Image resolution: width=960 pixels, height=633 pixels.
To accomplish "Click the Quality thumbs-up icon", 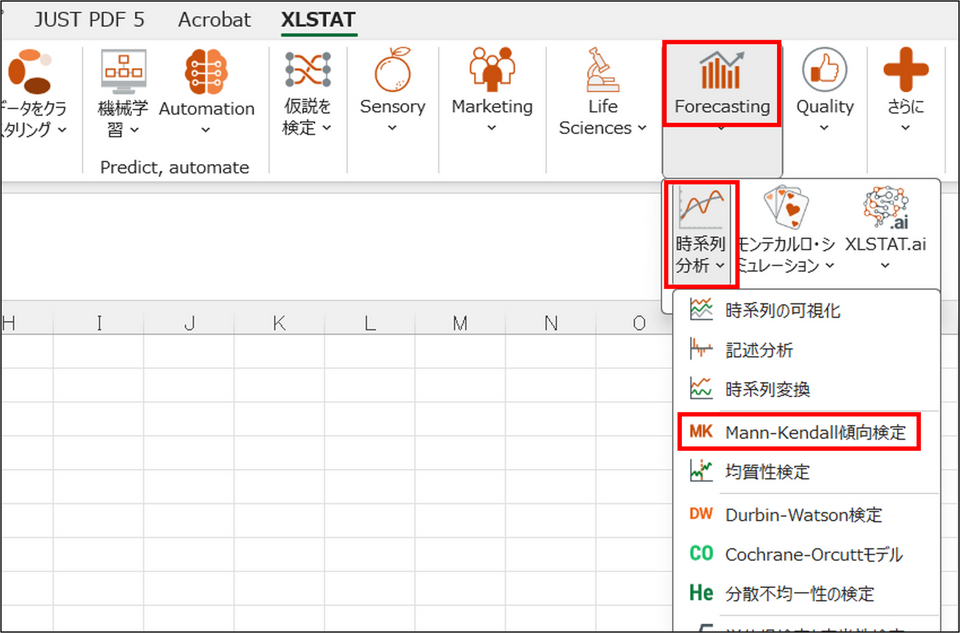I will pos(824,71).
